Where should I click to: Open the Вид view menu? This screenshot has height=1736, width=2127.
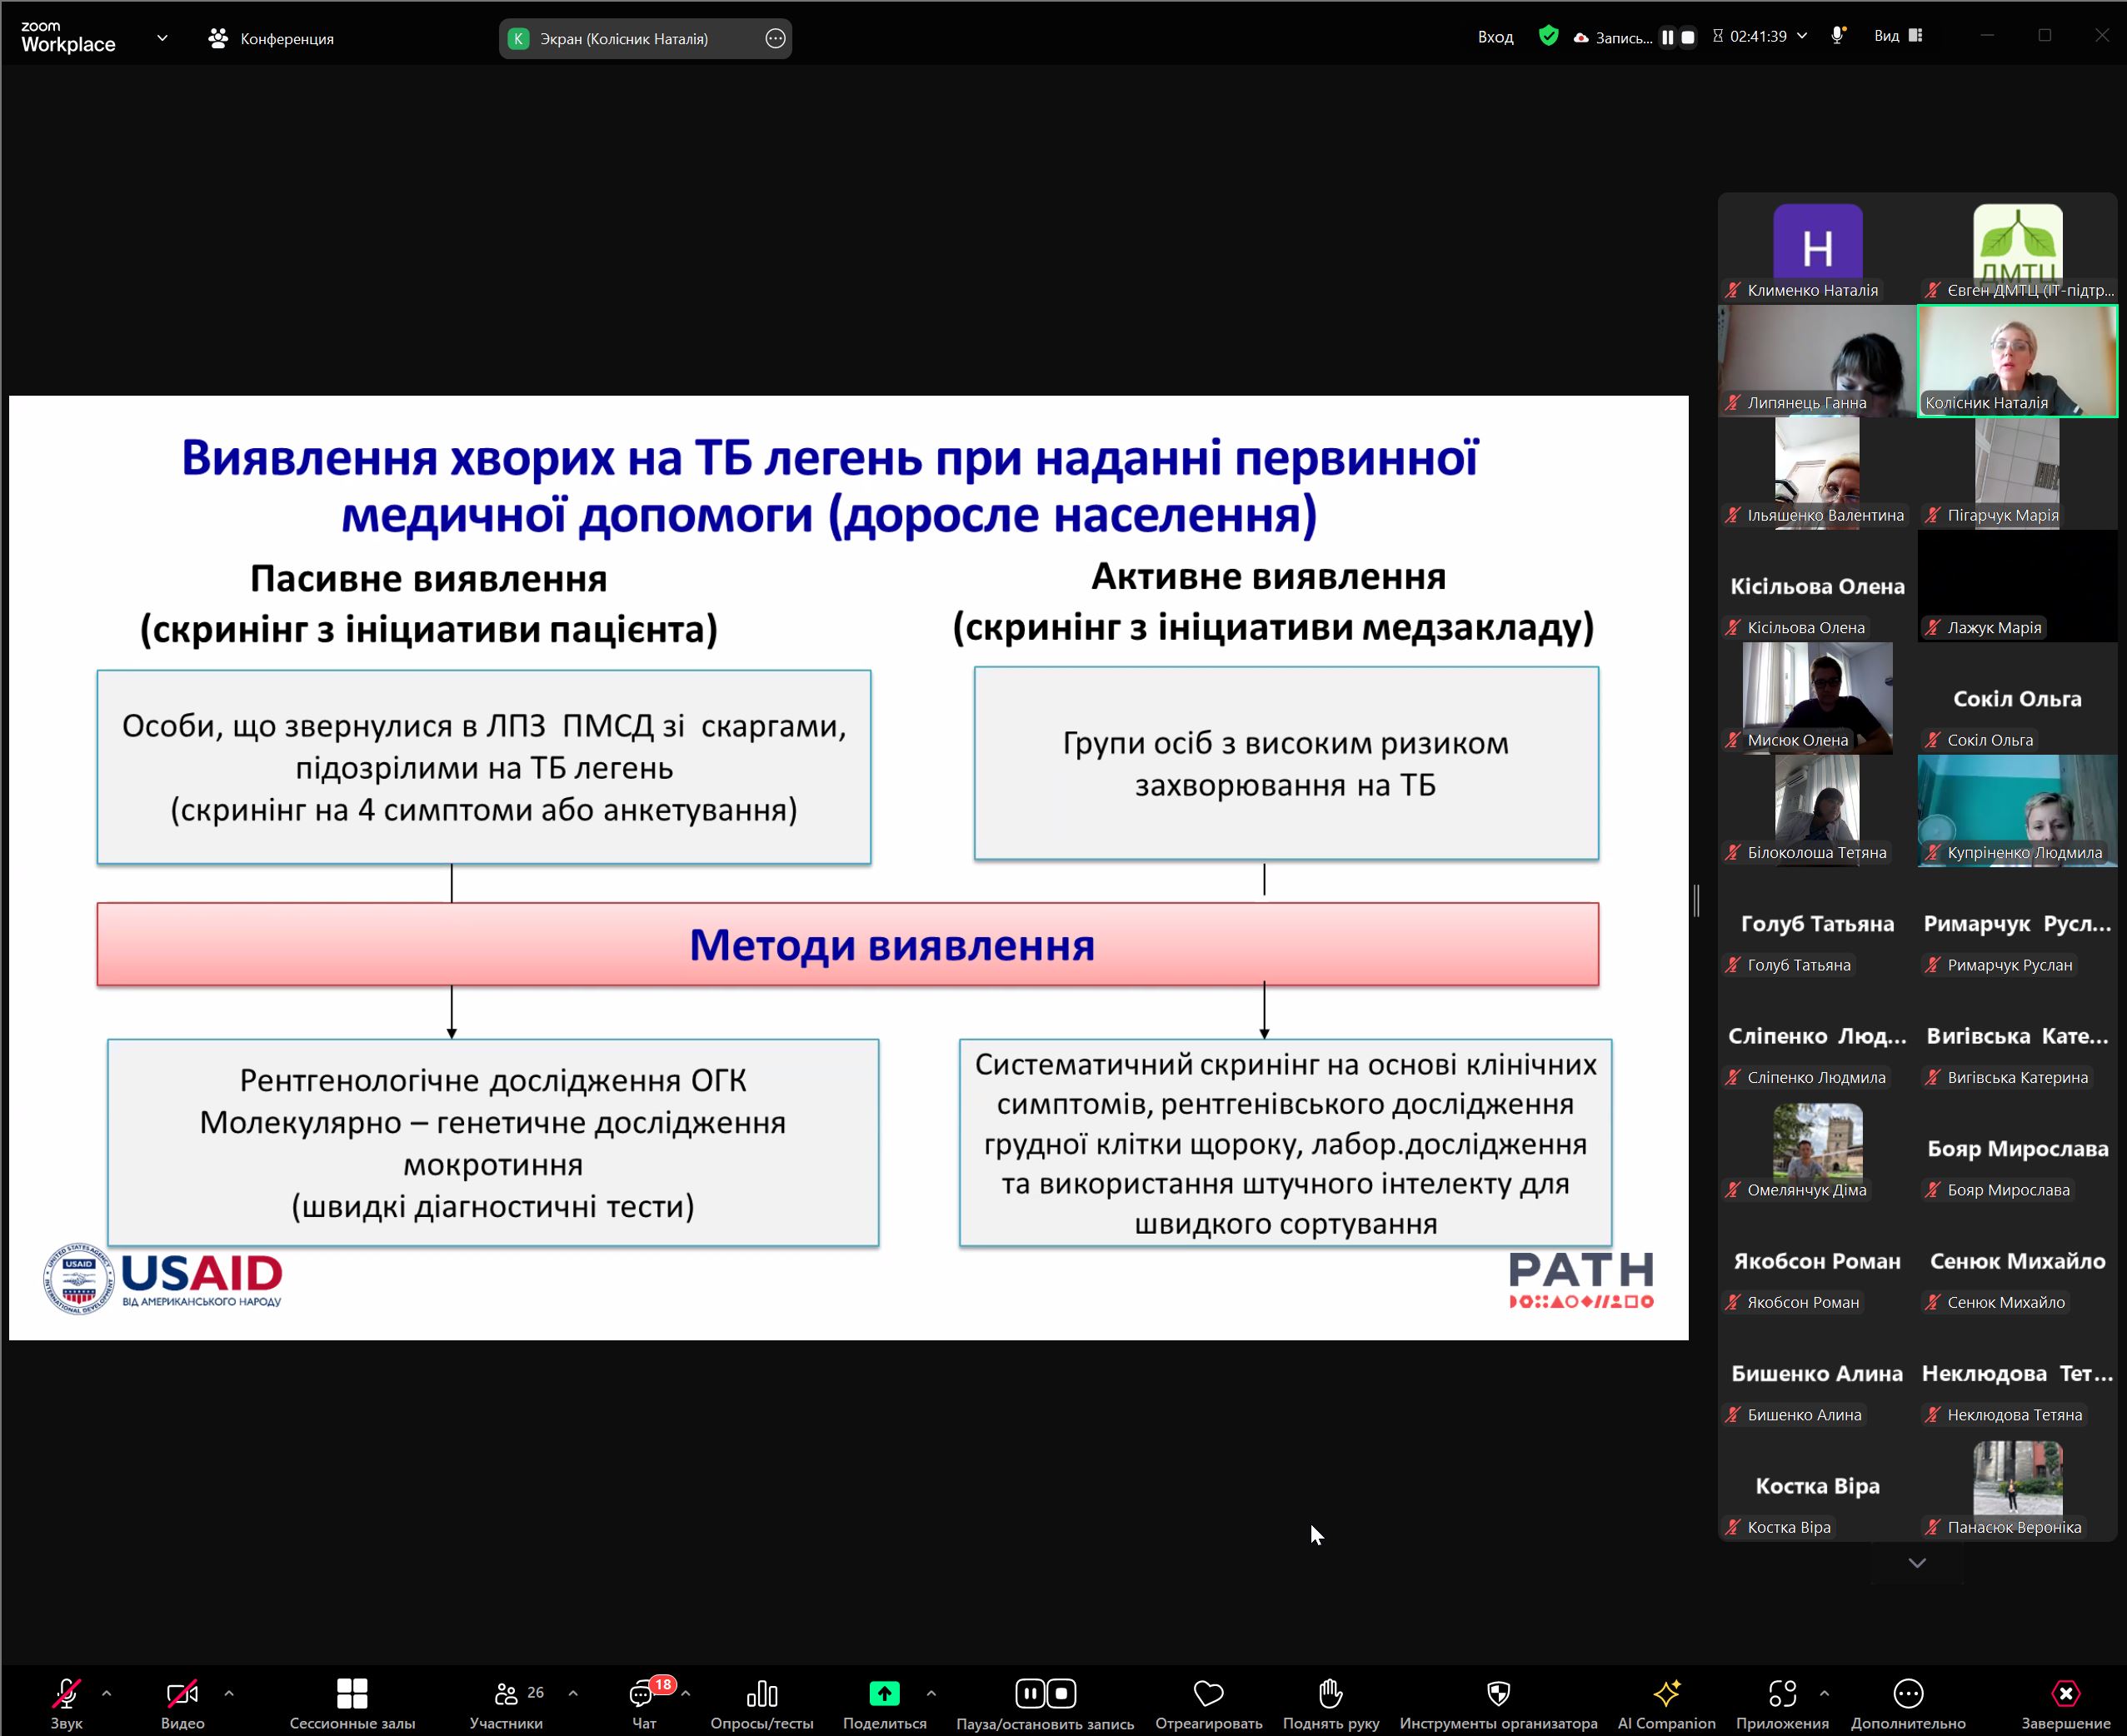[x=1897, y=36]
